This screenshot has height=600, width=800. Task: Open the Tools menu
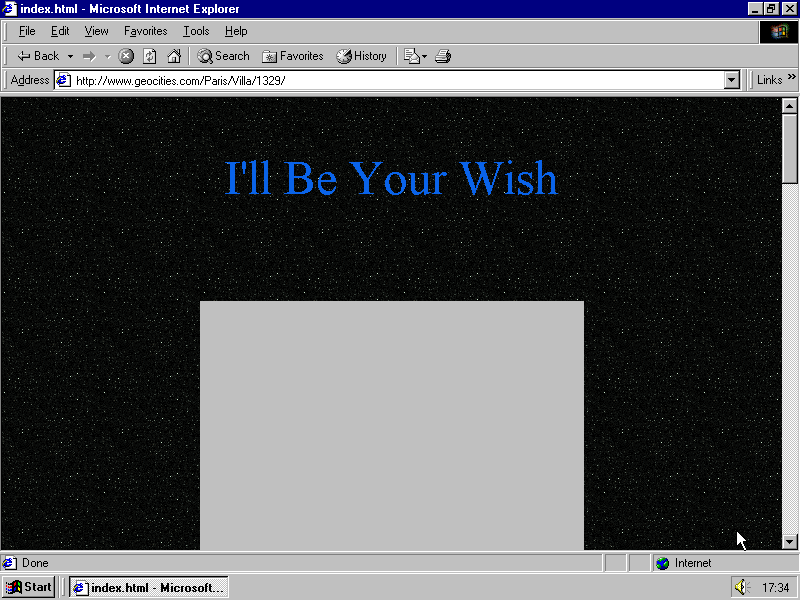pos(196,31)
